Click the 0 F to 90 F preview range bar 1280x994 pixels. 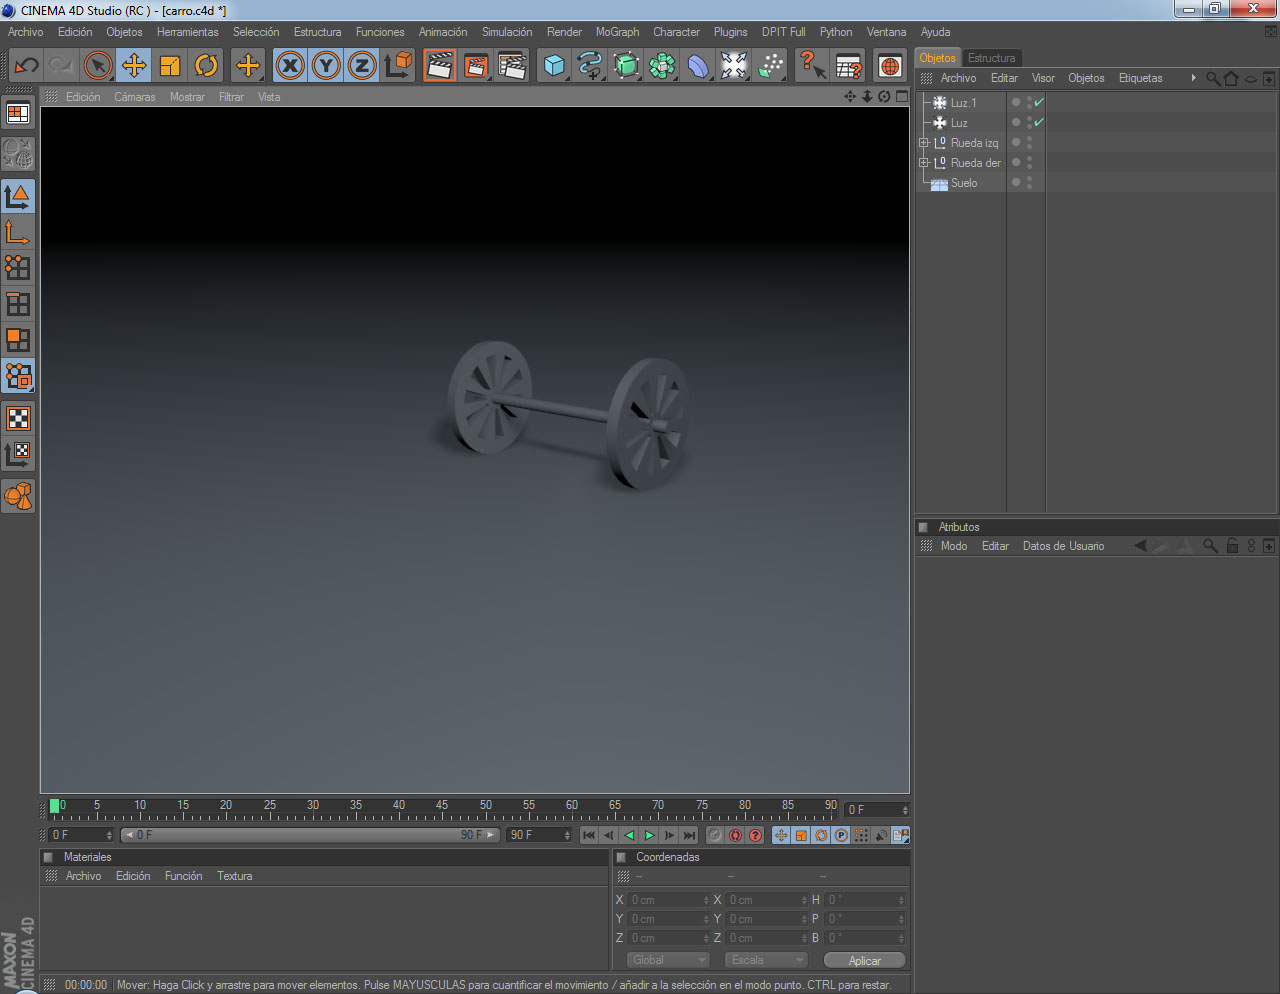pyautogui.click(x=310, y=835)
